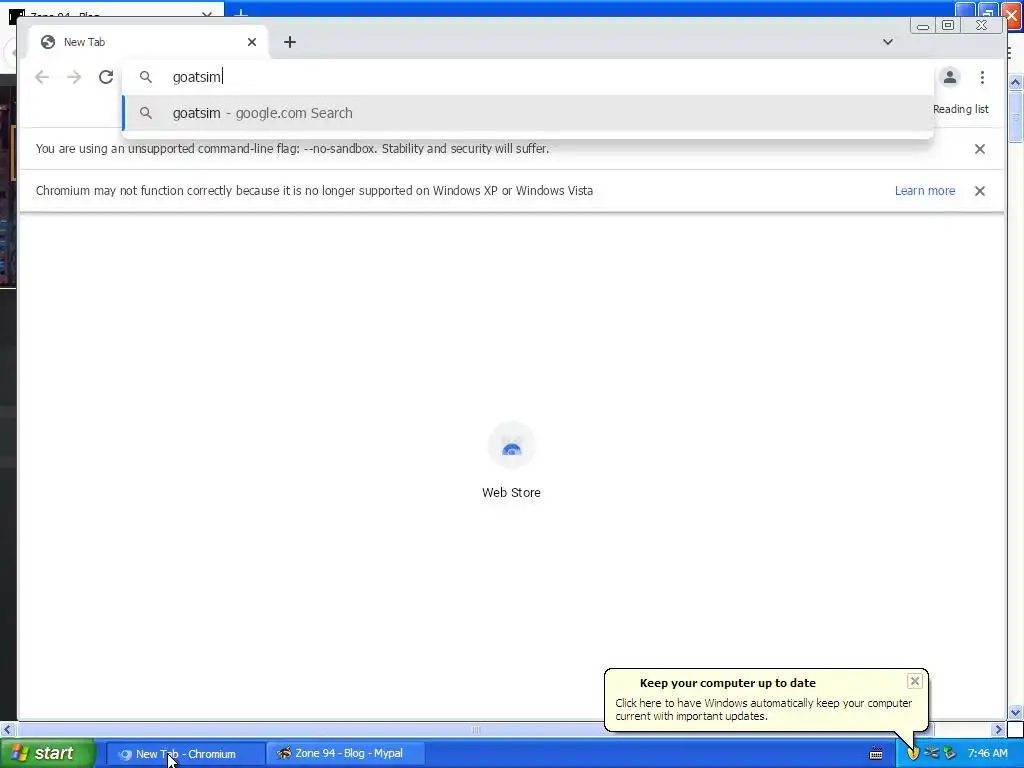1024x768 pixels.
Task: Click the horizontal scrollbar left arrow
Action: coord(8,729)
